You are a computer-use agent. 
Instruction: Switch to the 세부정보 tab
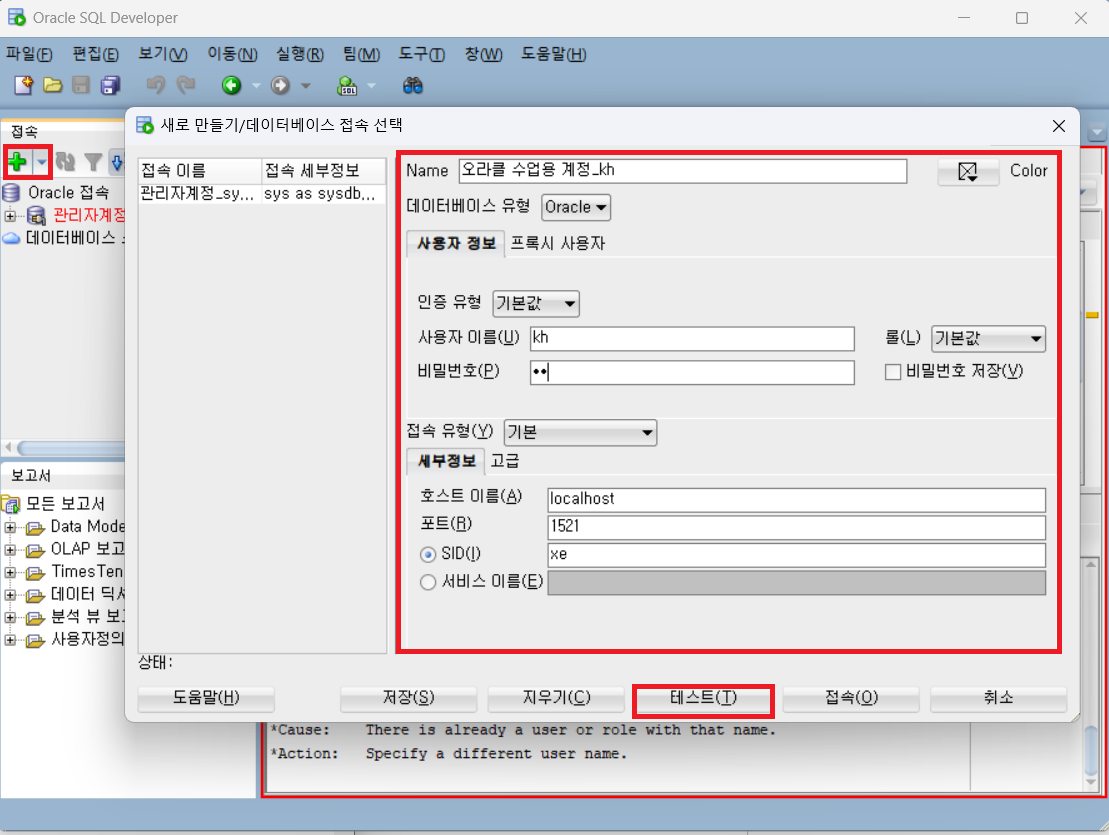[446, 461]
